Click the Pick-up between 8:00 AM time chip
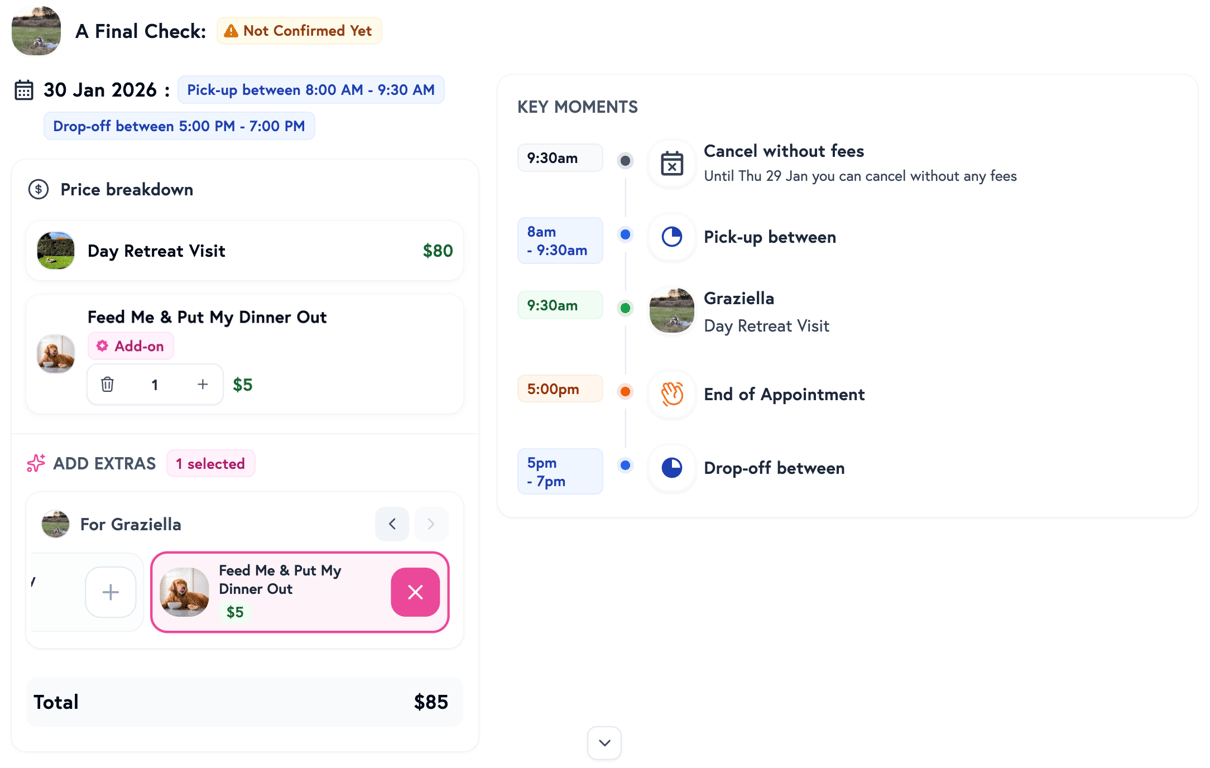Screen dimensions: 1210x768 pos(311,90)
